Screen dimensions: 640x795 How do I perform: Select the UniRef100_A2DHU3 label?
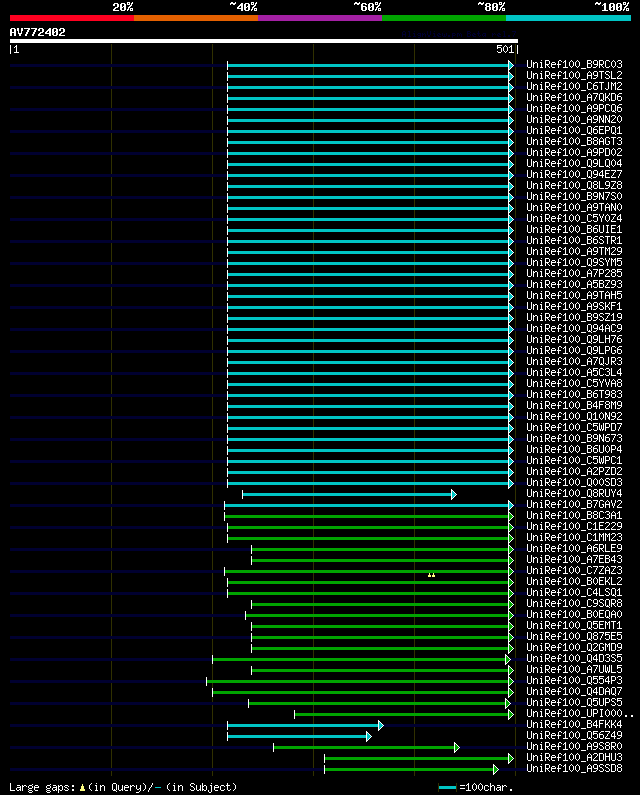(x=574, y=757)
